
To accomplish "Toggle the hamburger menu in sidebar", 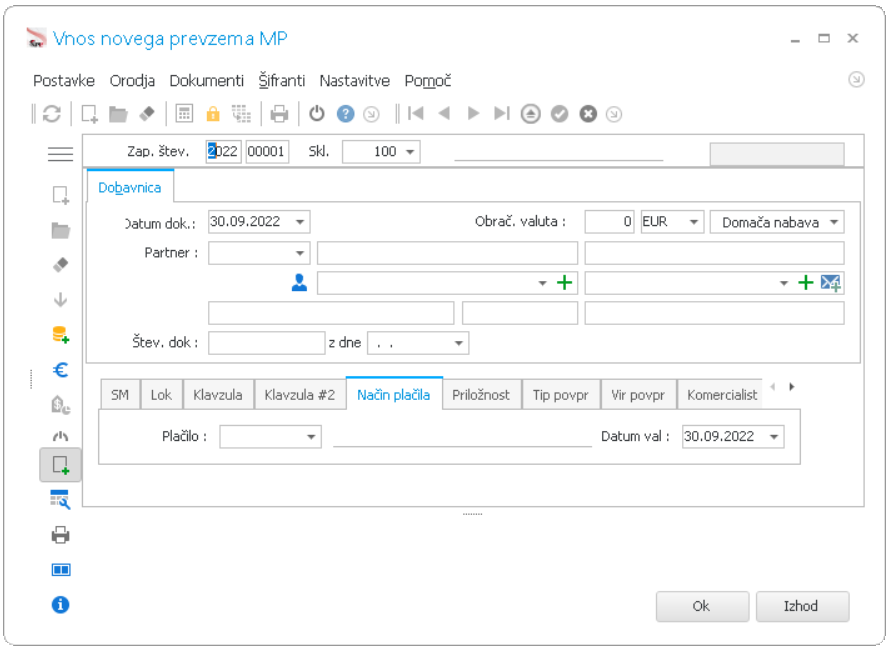I will [x=60, y=154].
